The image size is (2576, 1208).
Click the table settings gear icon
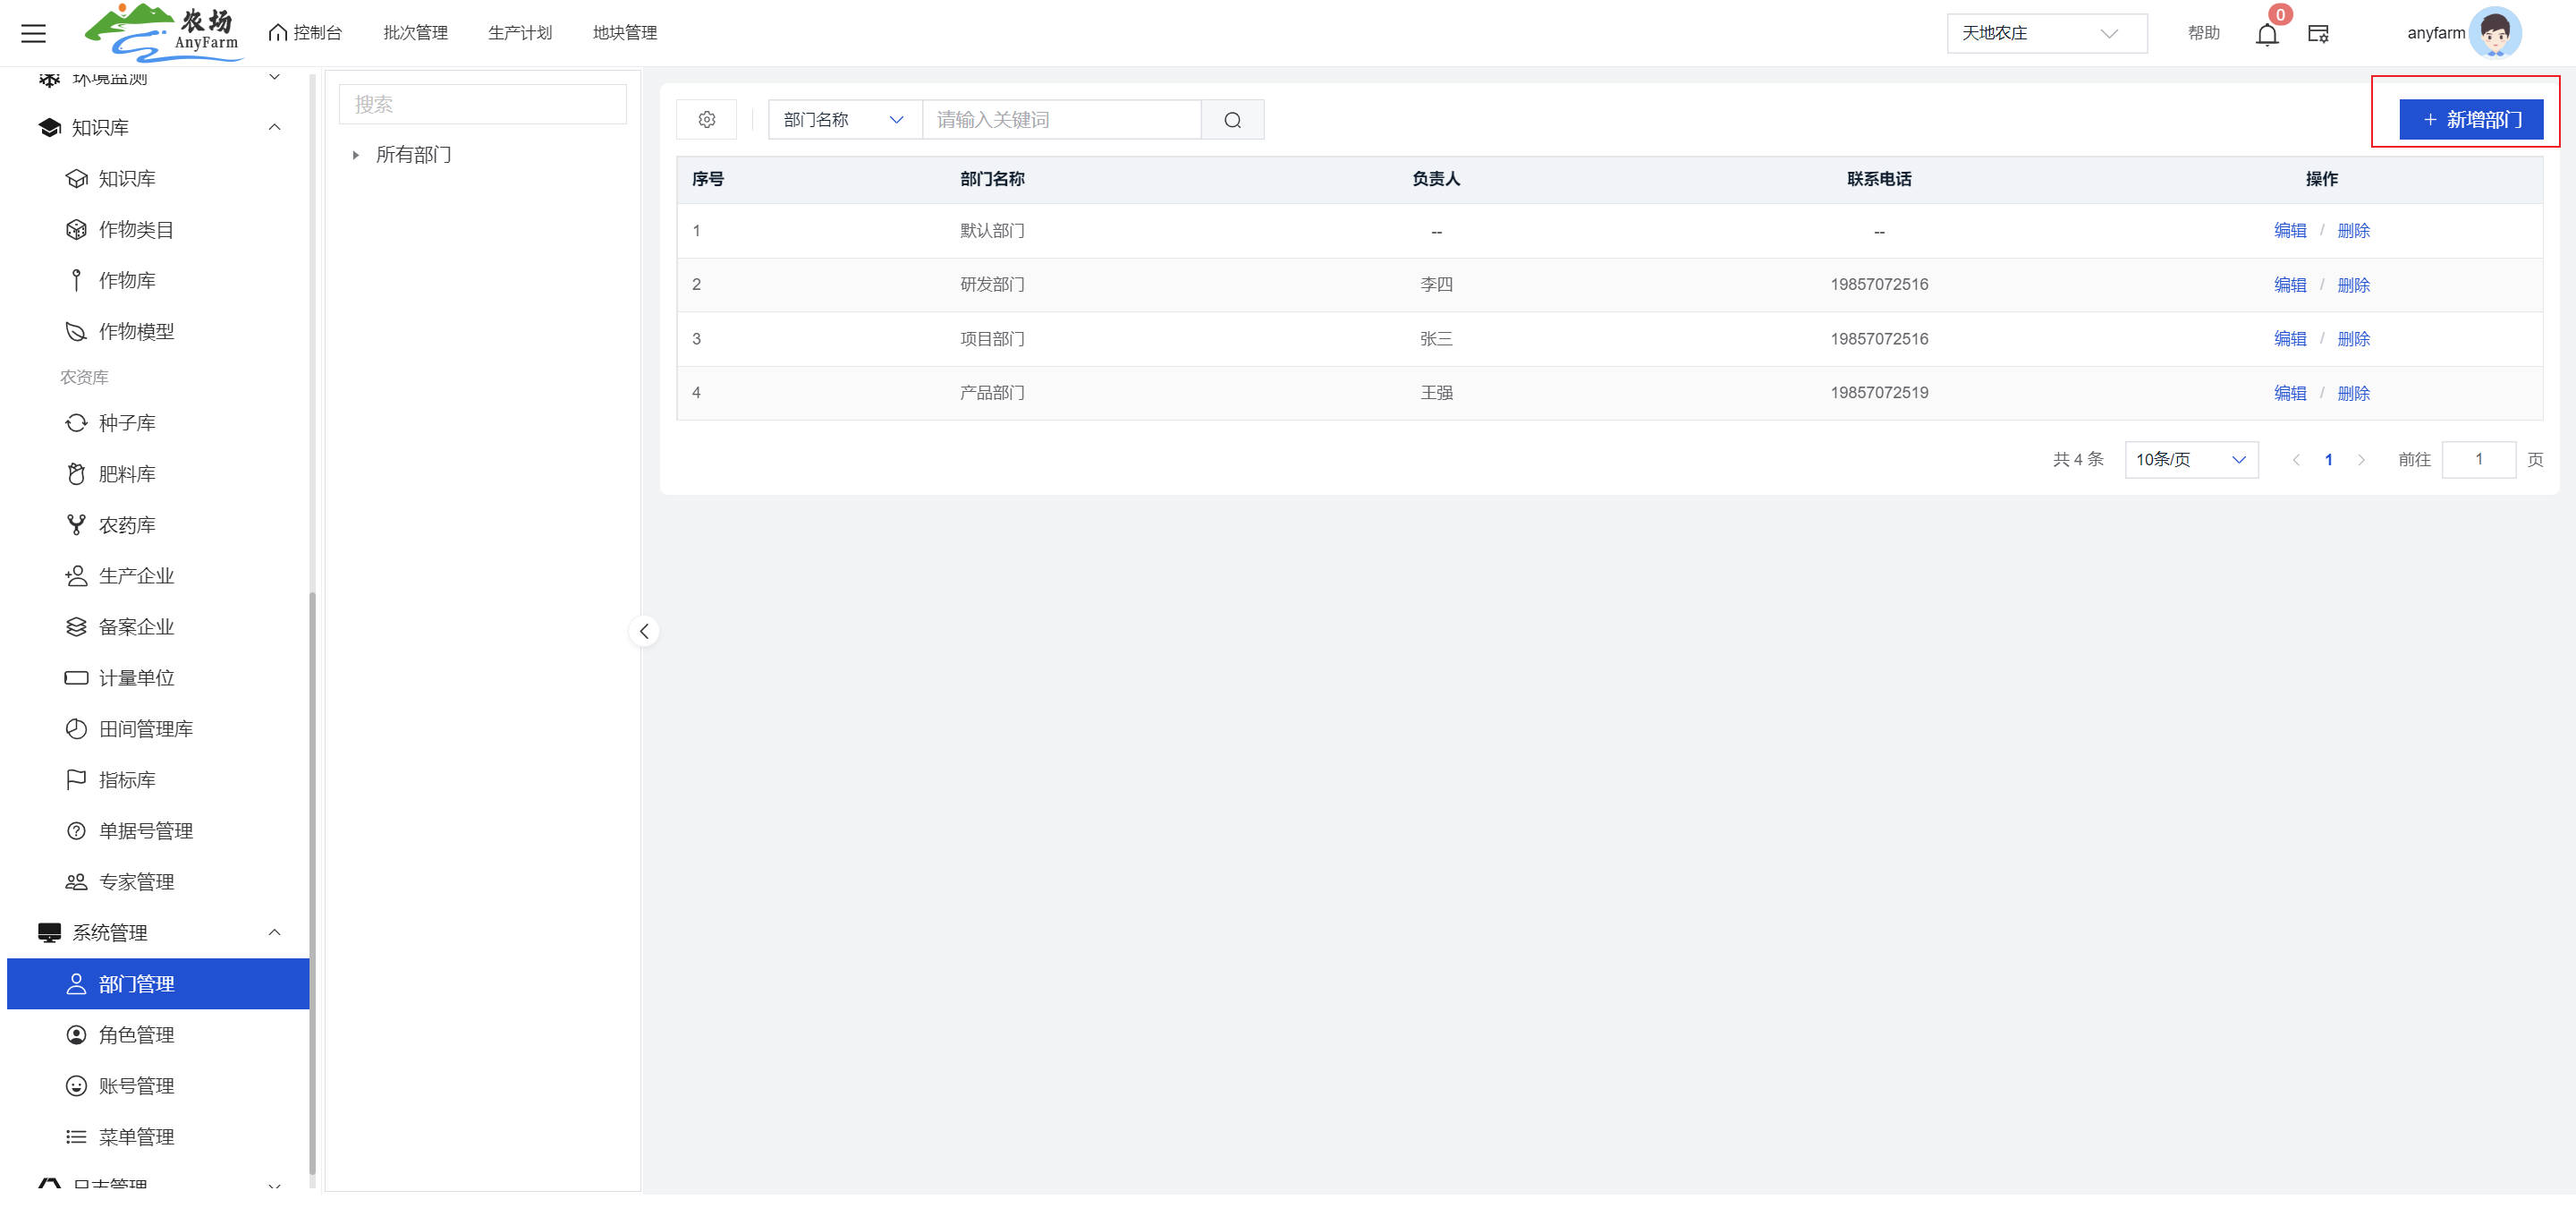coord(706,120)
